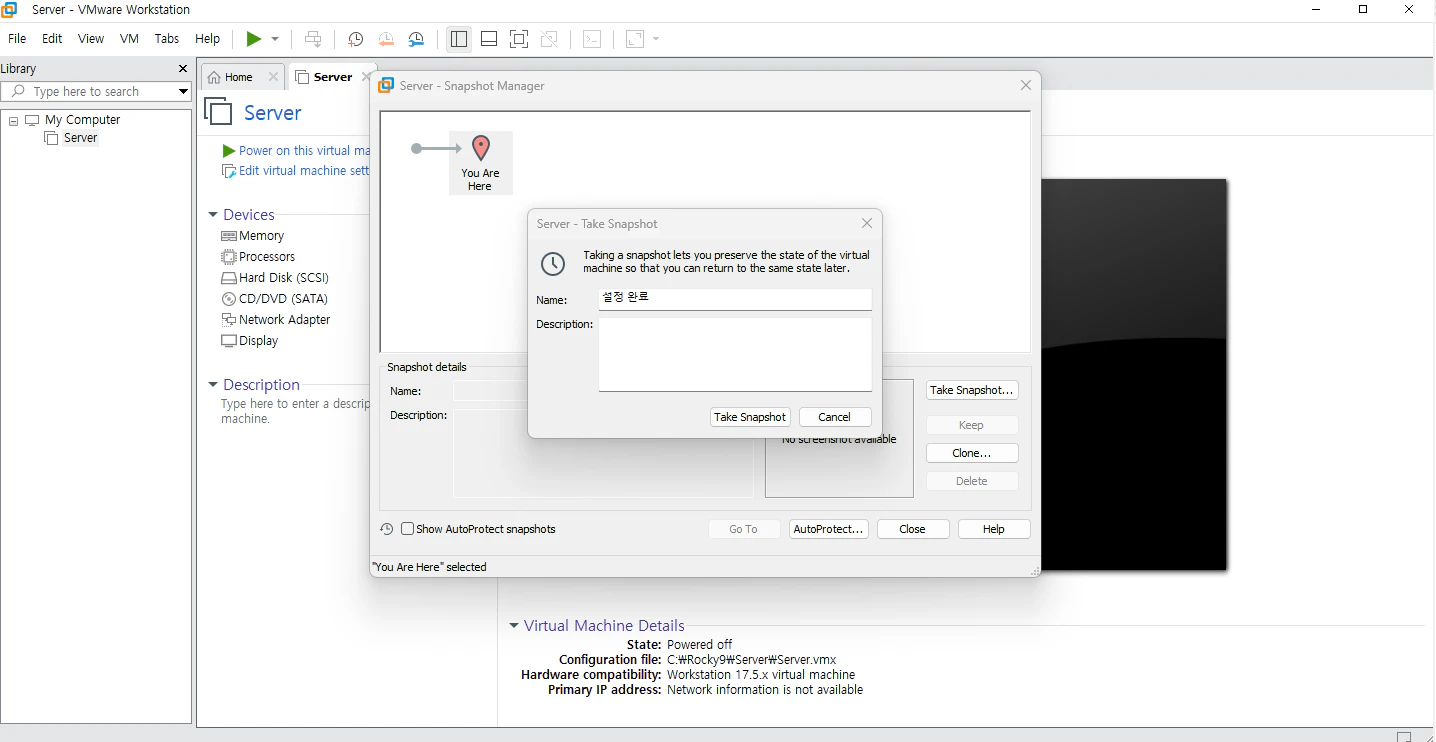Image resolution: width=1436 pixels, height=742 pixels.
Task: Click the revert to snapshot toolbar icon
Action: pyautogui.click(x=386, y=39)
